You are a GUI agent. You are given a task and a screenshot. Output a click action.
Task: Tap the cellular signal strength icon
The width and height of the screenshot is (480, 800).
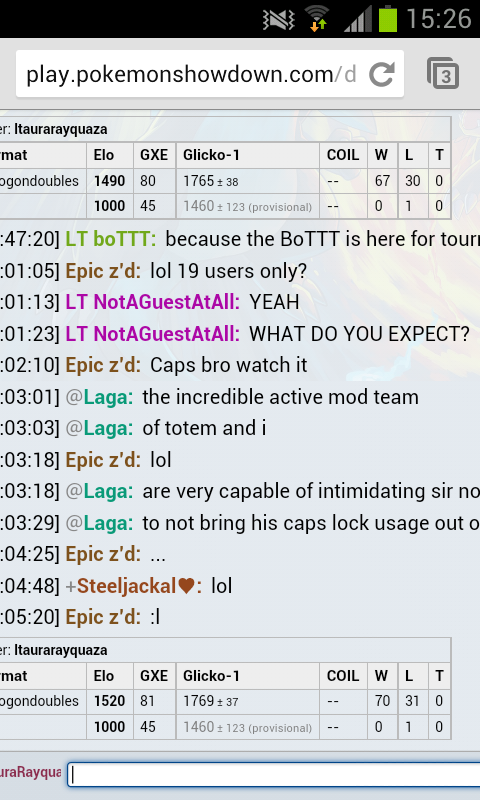point(358,20)
